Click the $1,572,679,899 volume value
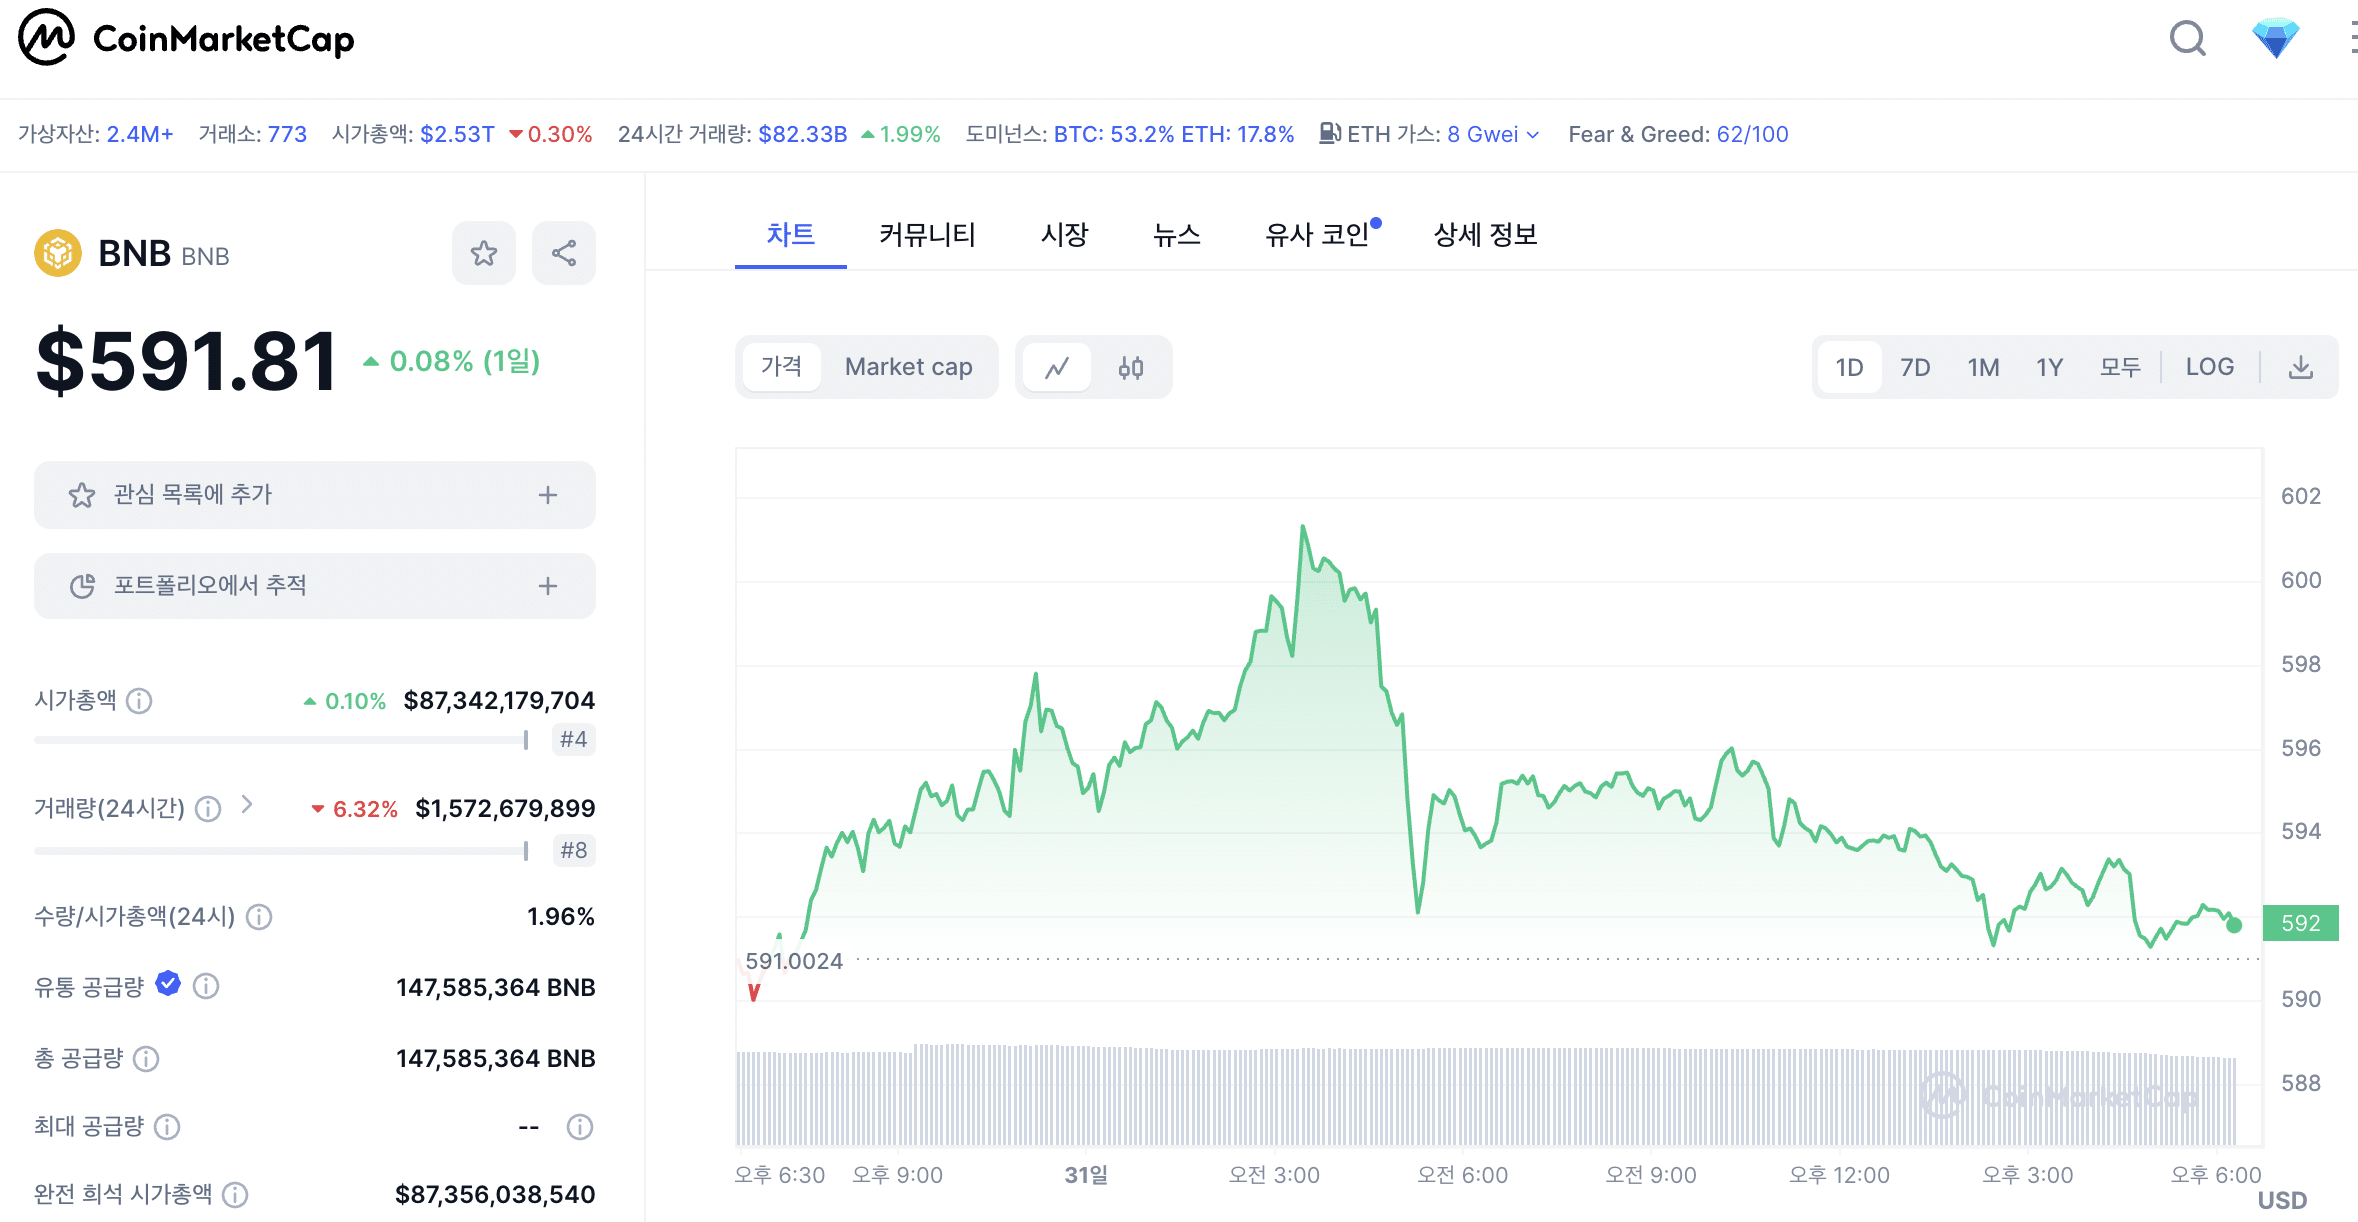The width and height of the screenshot is (2358, 1222). coord(505,809)
